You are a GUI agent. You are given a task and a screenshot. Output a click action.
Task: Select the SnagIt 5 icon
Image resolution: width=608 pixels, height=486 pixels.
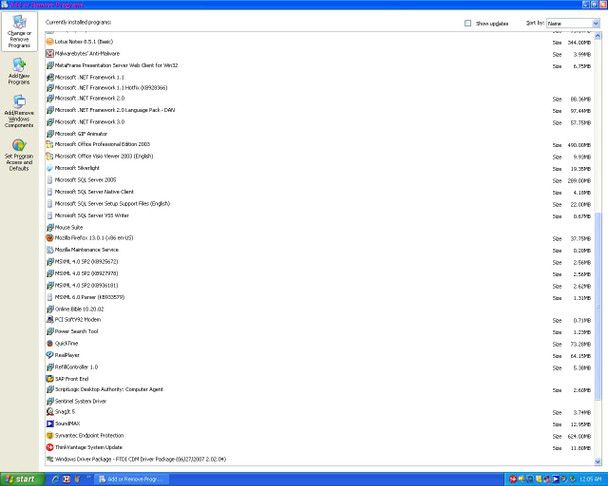(50, 412)
